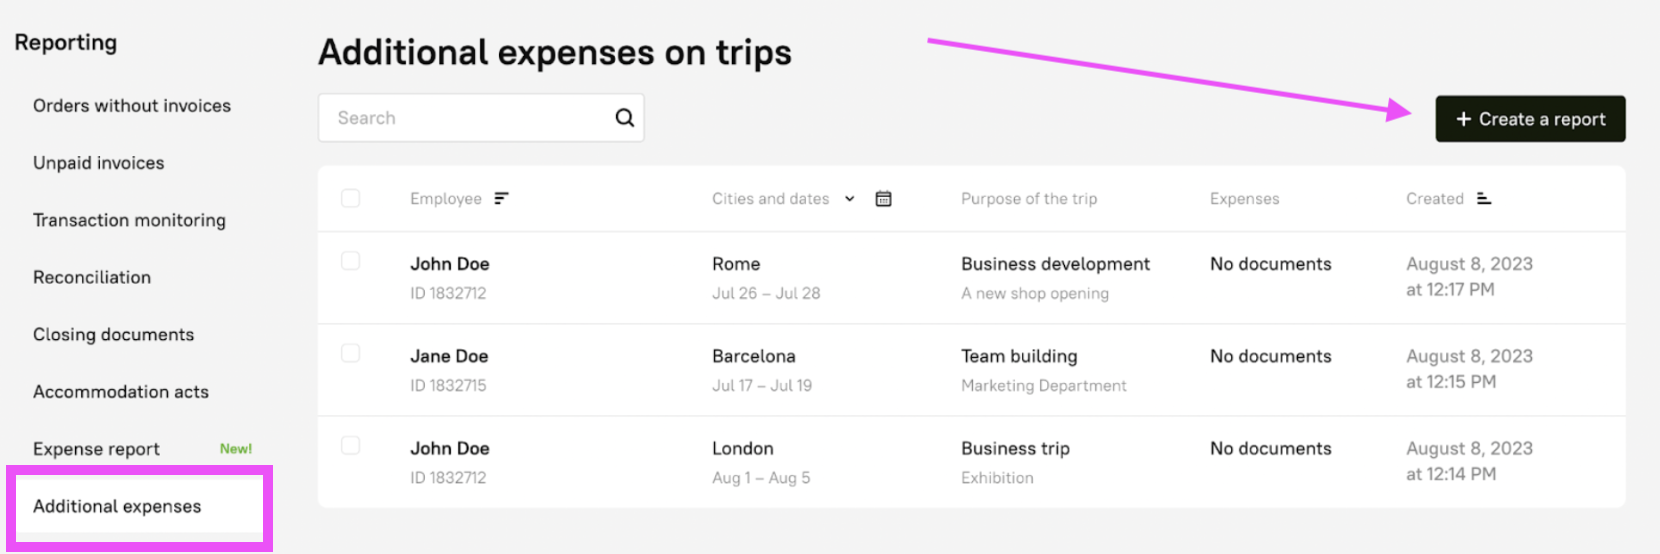Open Orders without invoices section
Viewport: 1660px width, 554px height.
pos(132,106)
